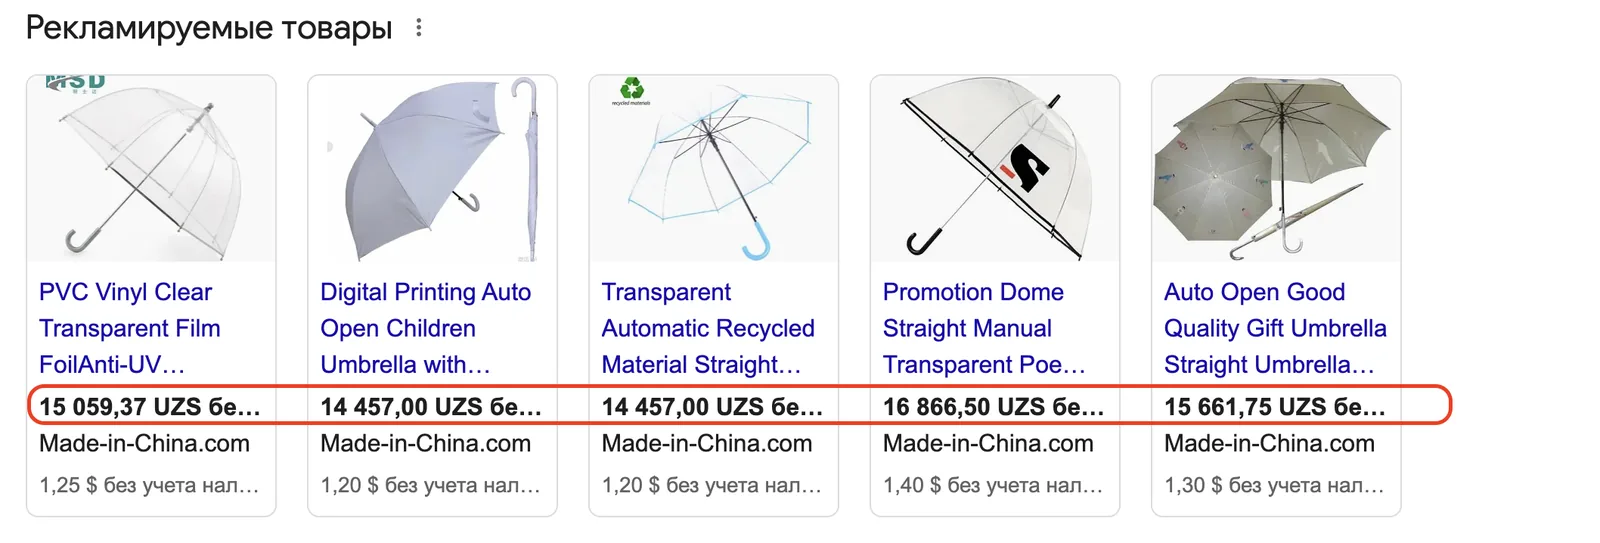Open Promotion Dome Straight Manual link
The width and height of the screenshot is (1600, 543).
click(984, 328)
